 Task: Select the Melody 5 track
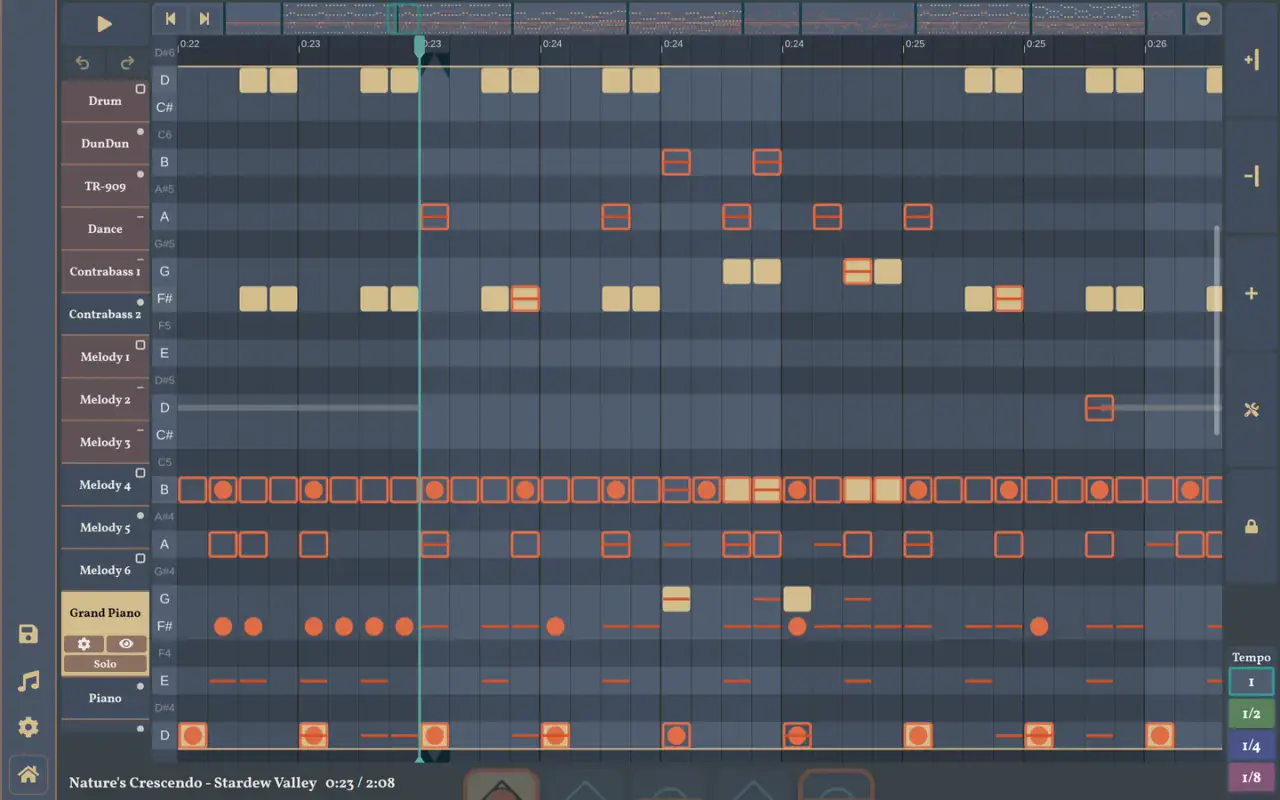[x=105, y=527]
